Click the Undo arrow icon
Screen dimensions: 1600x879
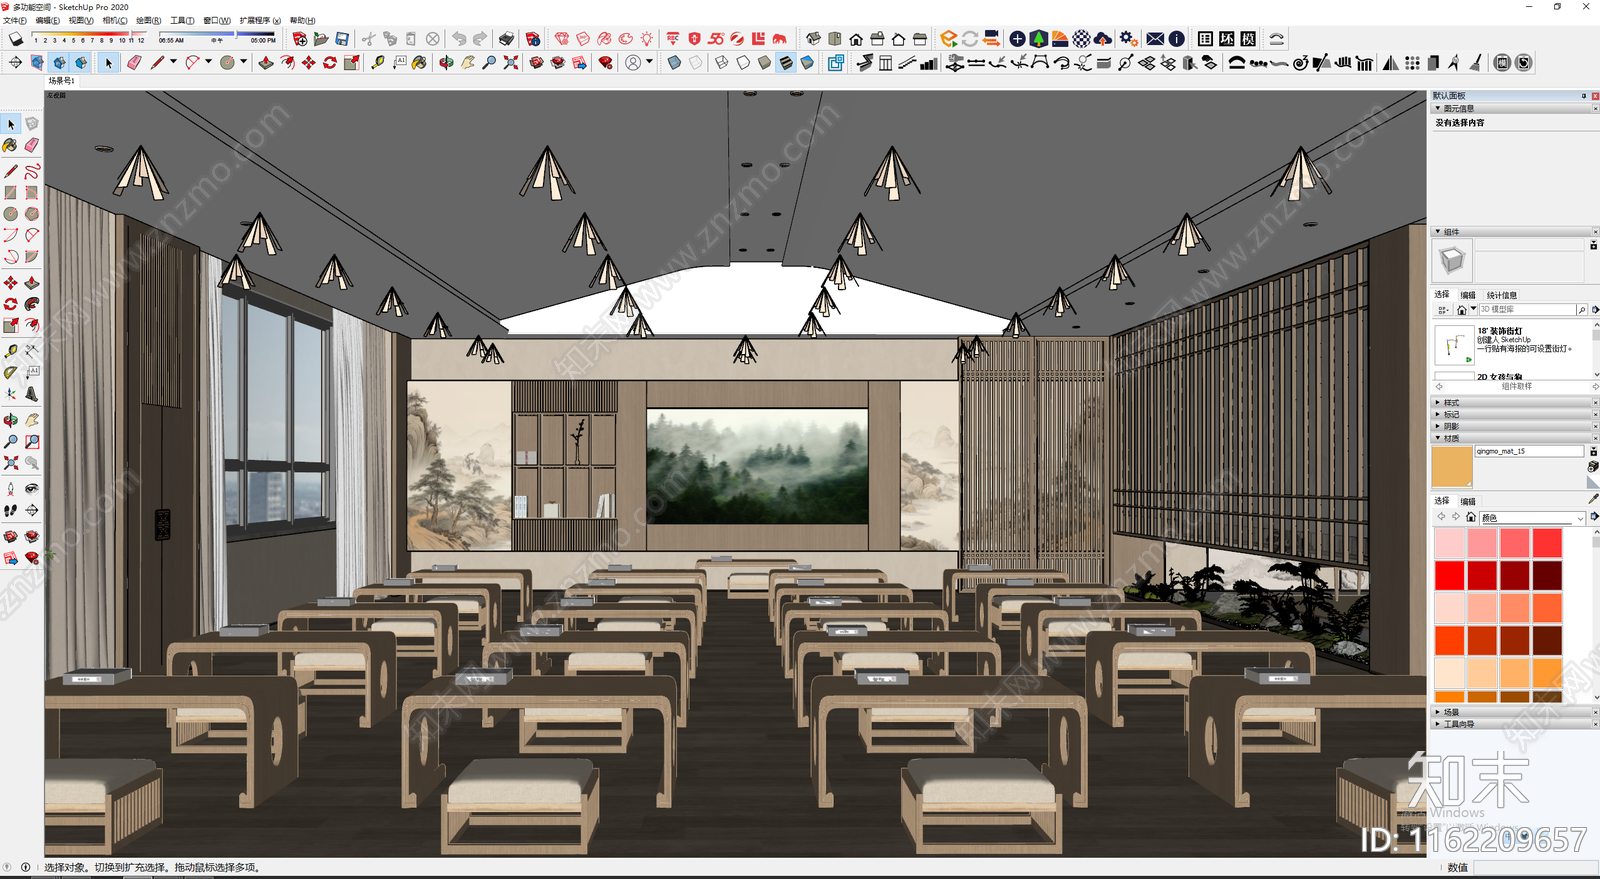458,39
